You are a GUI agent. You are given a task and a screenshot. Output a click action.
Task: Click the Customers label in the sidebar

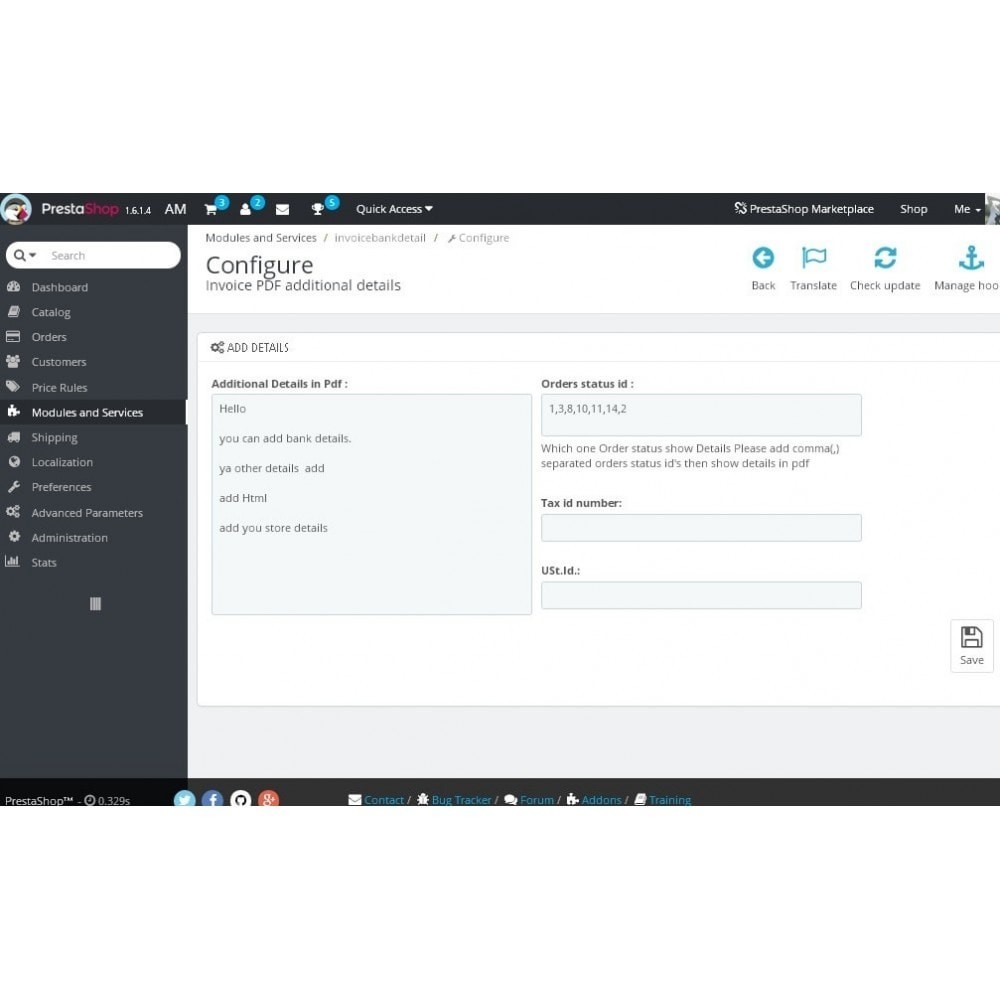click(59, 362)
